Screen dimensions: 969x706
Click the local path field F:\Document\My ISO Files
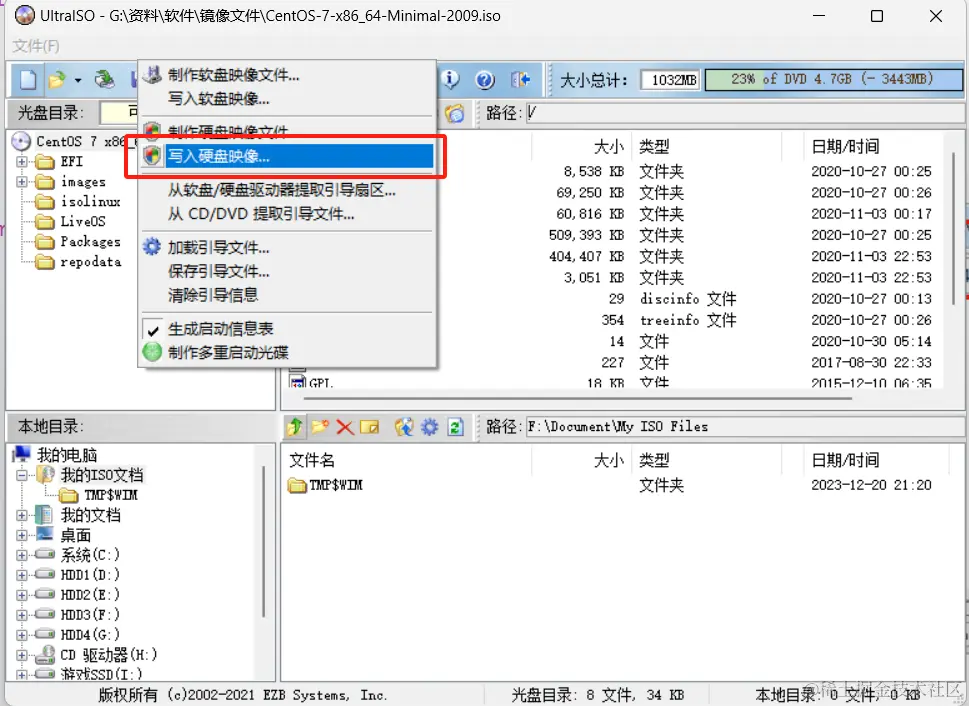[x=745, y=427]
